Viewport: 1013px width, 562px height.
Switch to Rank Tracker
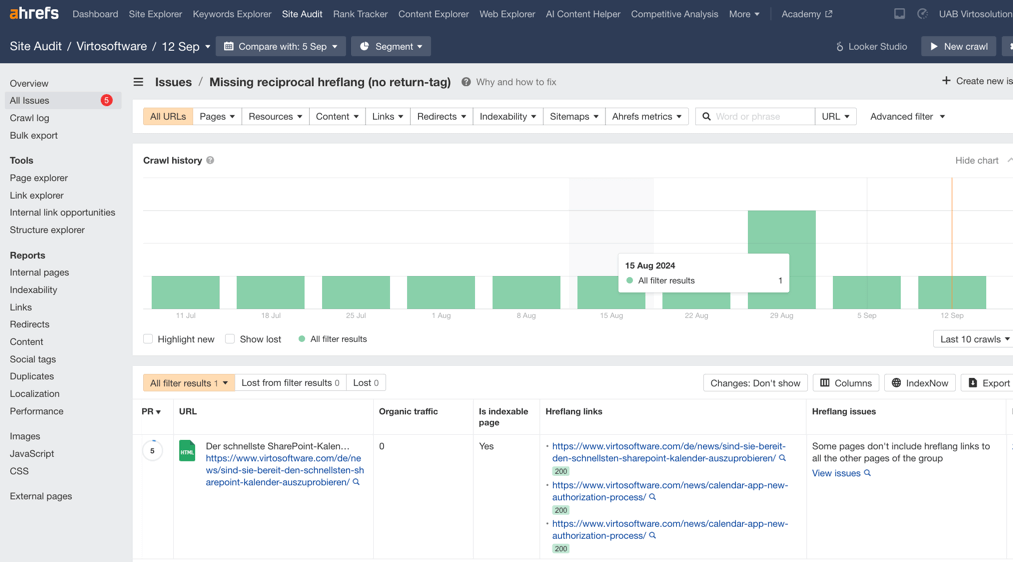coord(360,14)
